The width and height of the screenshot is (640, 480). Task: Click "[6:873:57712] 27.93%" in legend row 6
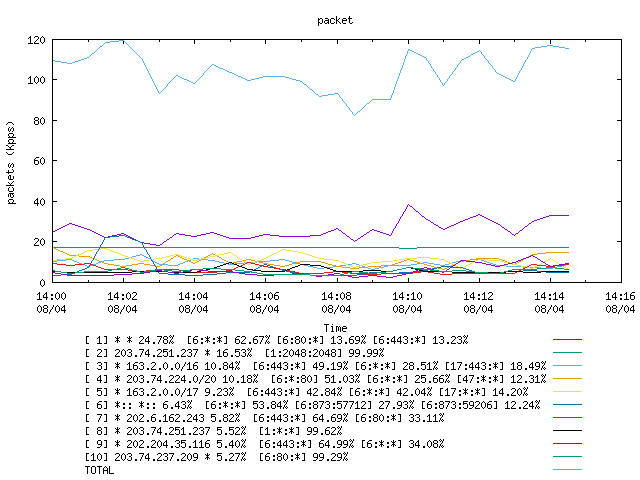355,405
